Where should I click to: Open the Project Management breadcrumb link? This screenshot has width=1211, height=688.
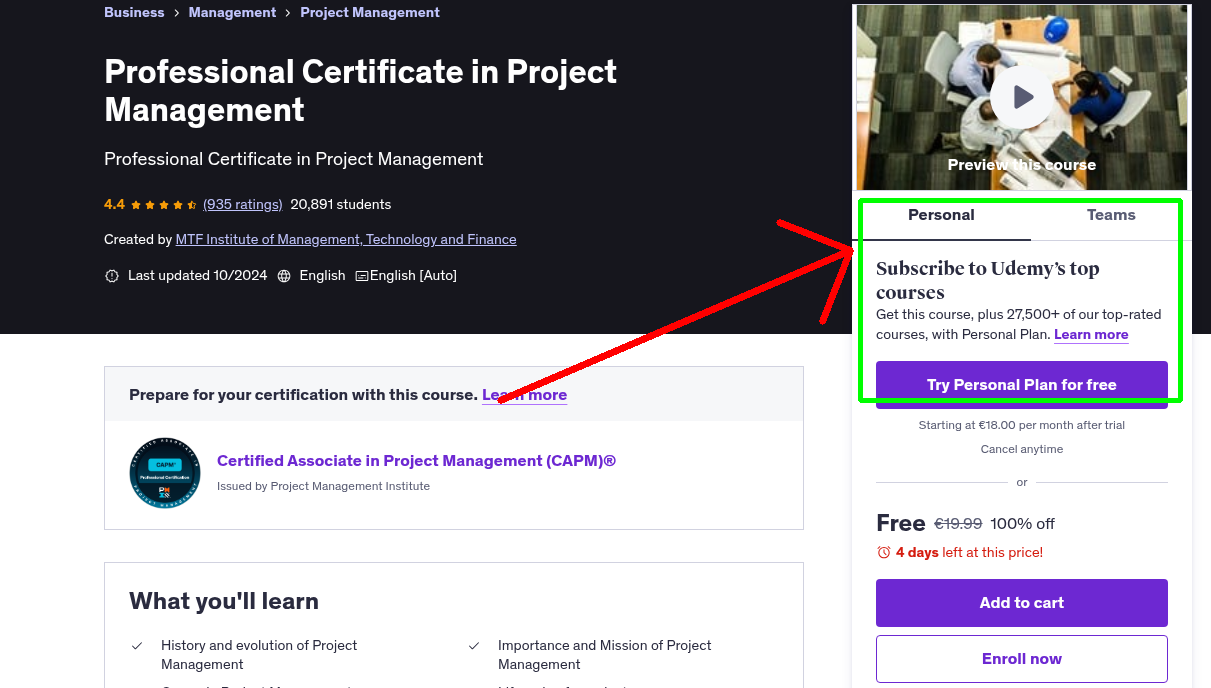pos(370,12)
